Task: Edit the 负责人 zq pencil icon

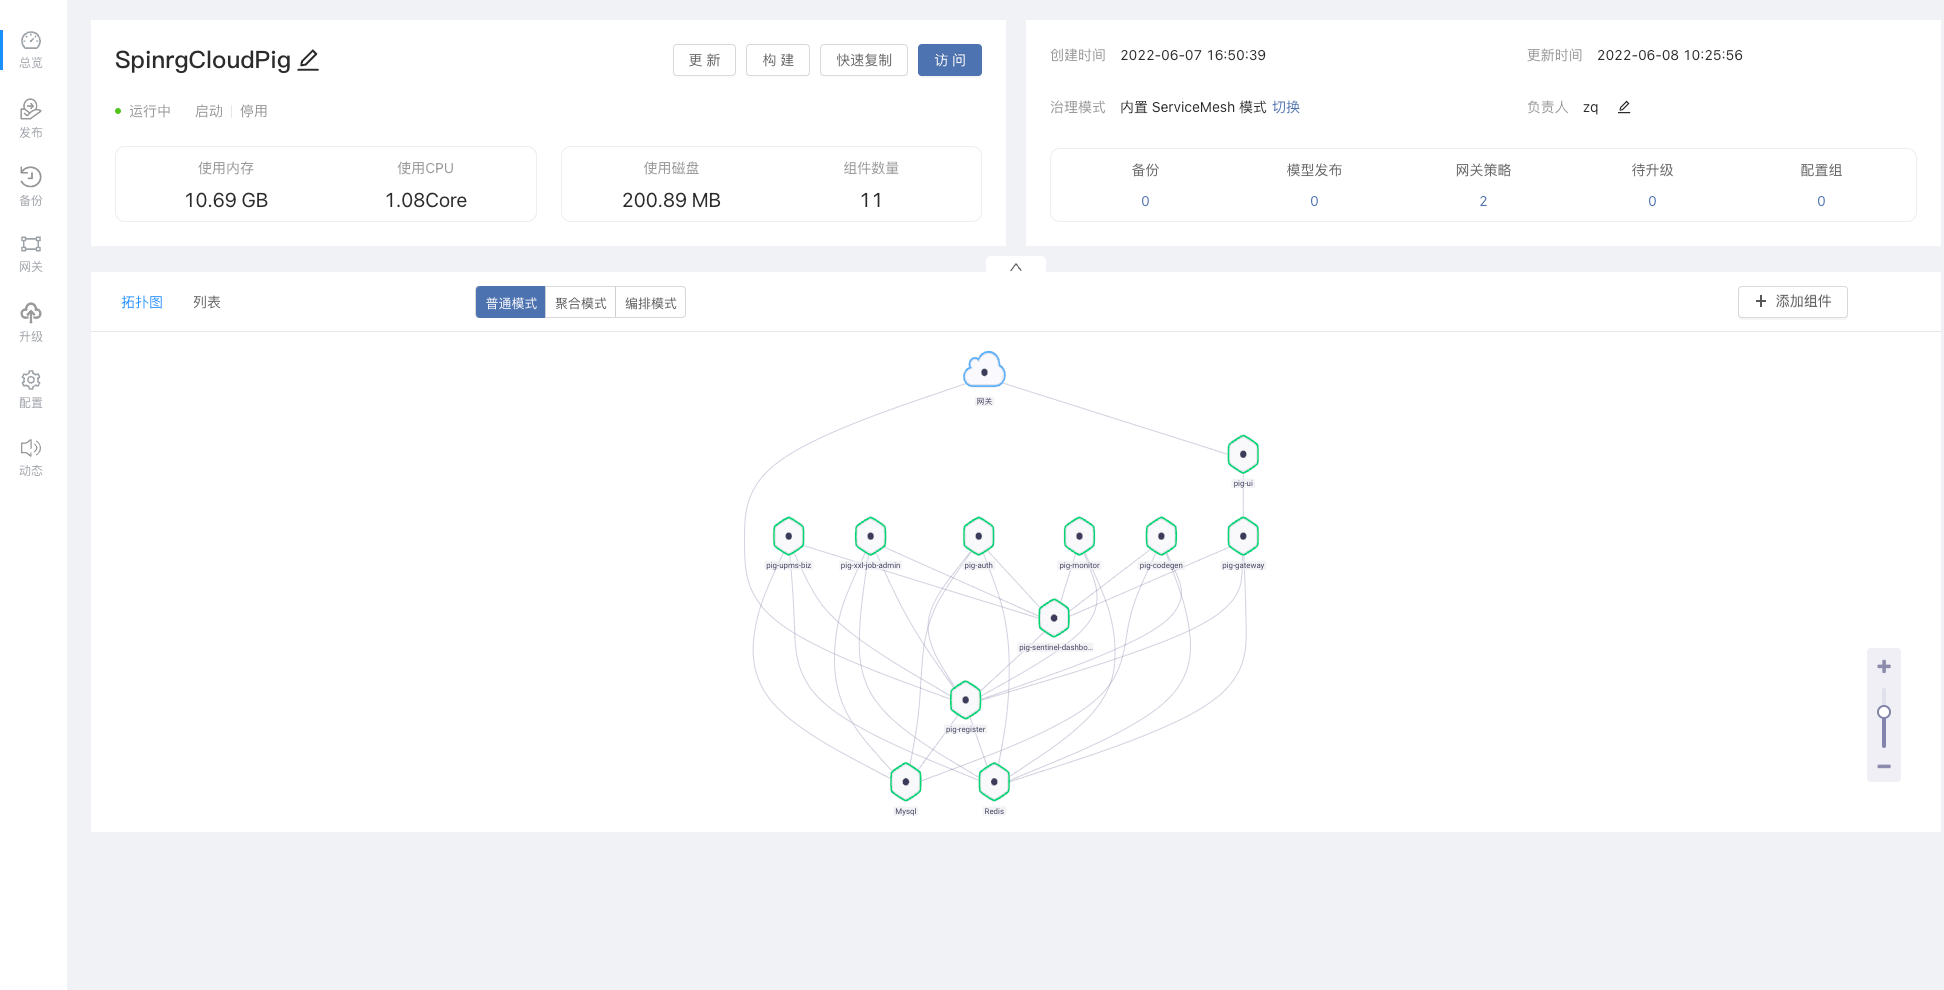Action: [1624, 107]
